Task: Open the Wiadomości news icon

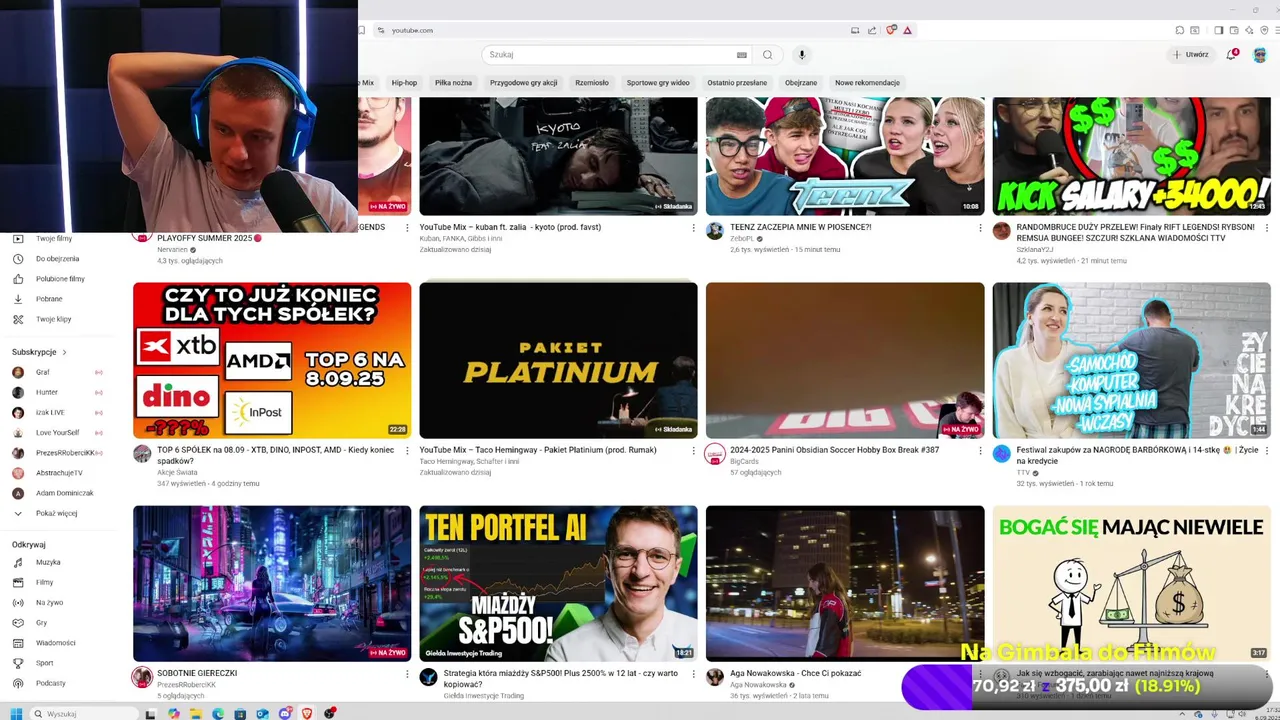Action: (x=18, y=643)
